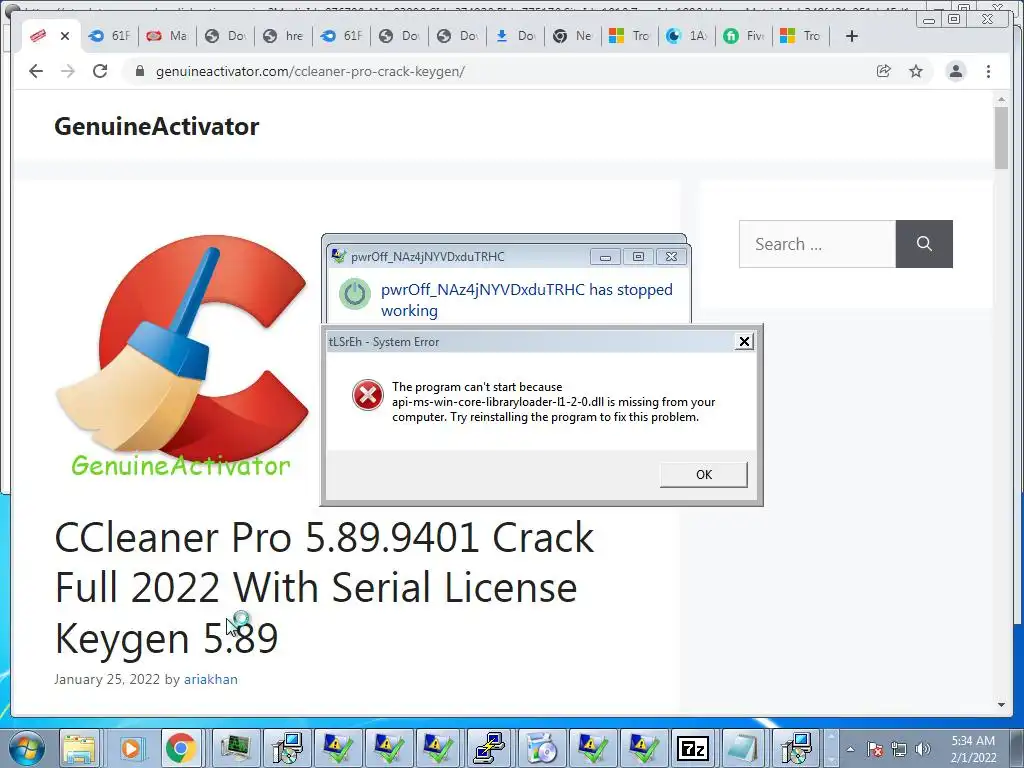The image size is (1024, 768).
Task: Show hidden system tray icons
Action: click(x=850, y=749)
